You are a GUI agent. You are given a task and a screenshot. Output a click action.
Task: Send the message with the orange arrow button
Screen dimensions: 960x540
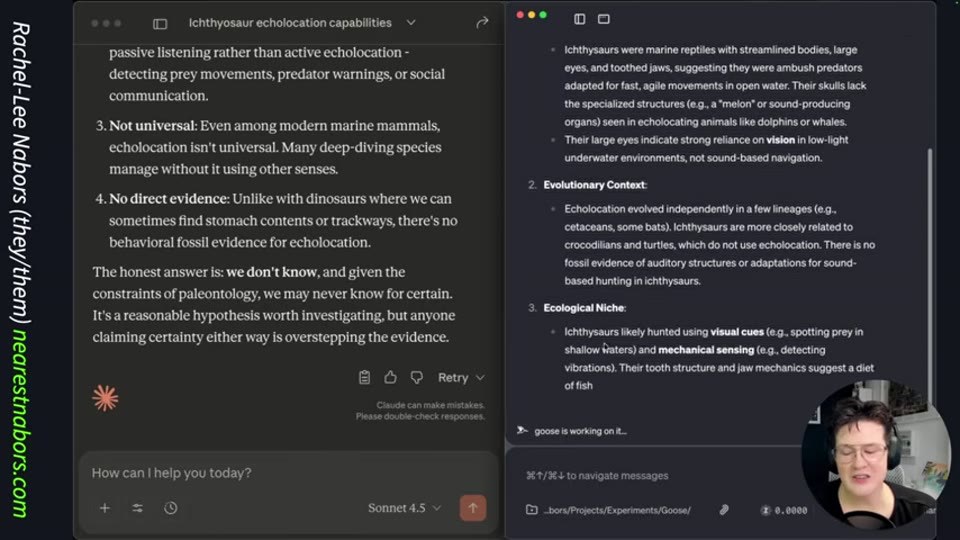click(x=473, y=508)
